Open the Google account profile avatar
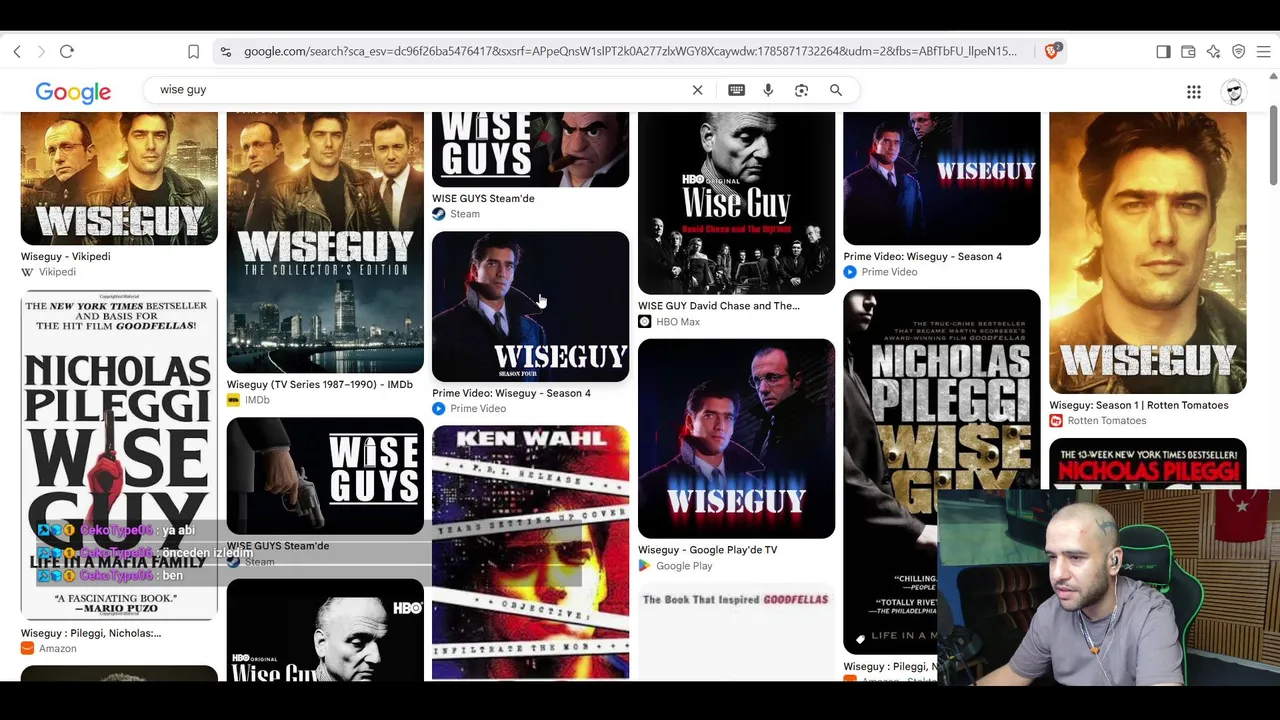Viewport: 1280px width, 720px height. coord(1234,92)
